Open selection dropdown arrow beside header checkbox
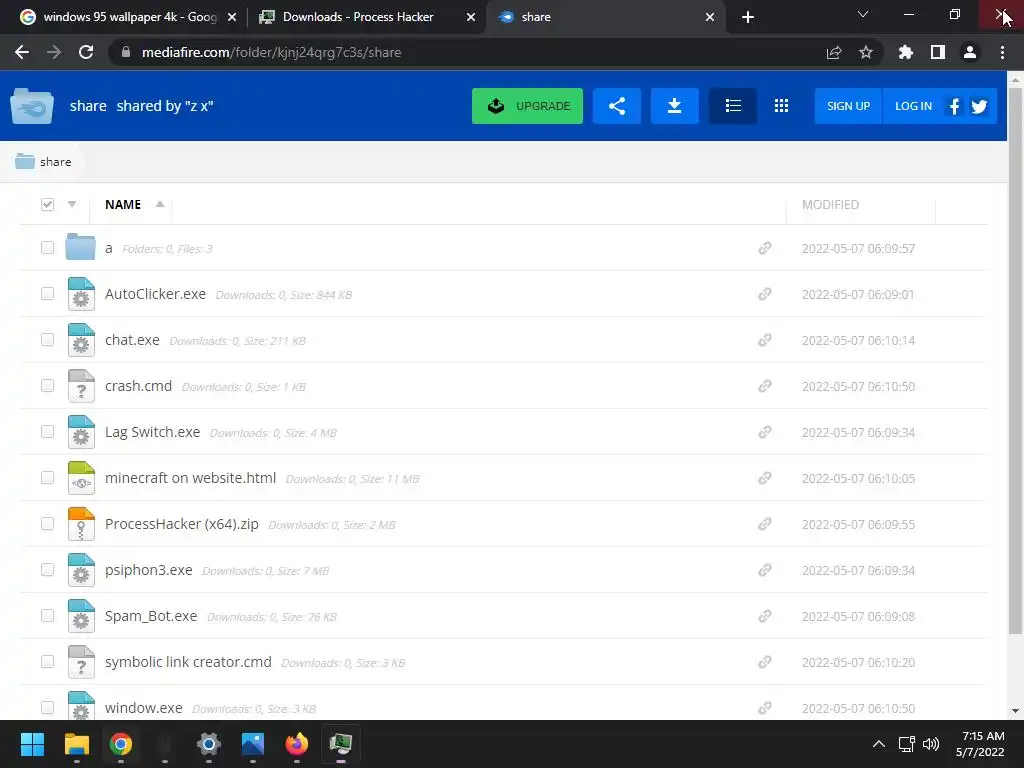Image resolution: width=1024 pixels, height=768 pixels. click(72, 204)
